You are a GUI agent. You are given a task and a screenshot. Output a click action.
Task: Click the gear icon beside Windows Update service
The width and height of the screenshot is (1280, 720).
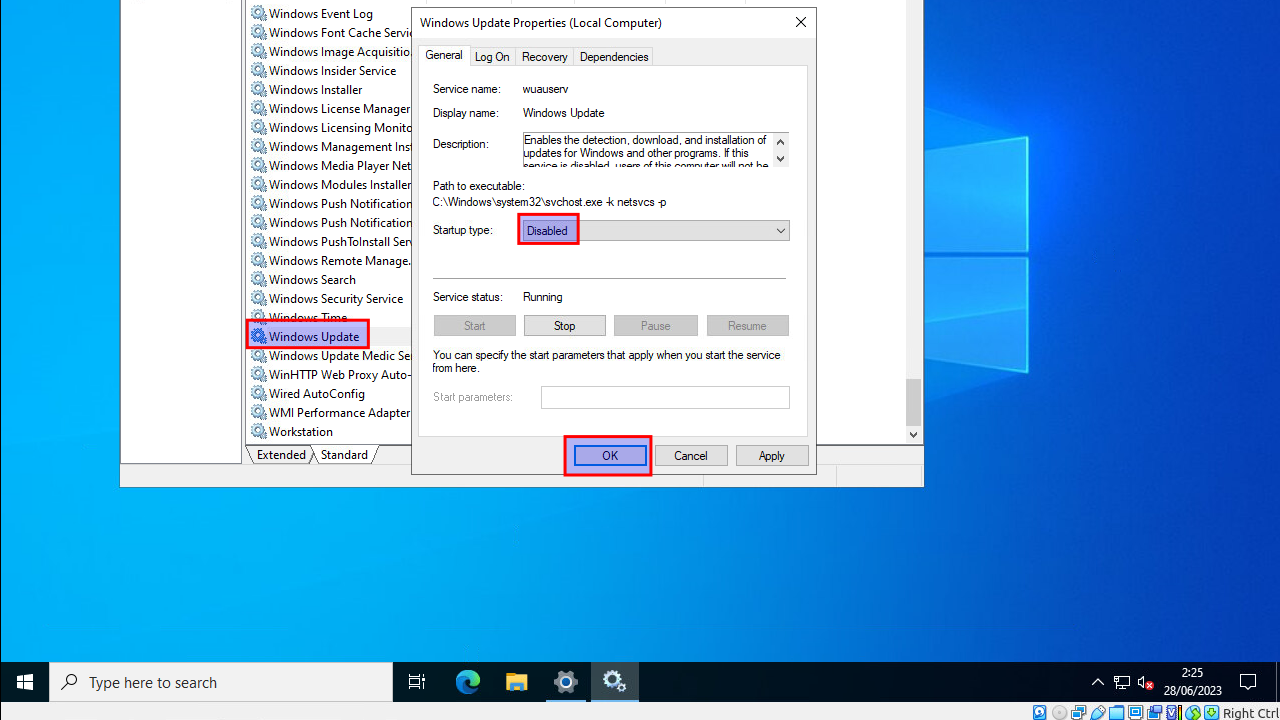(x=259, y=337)
